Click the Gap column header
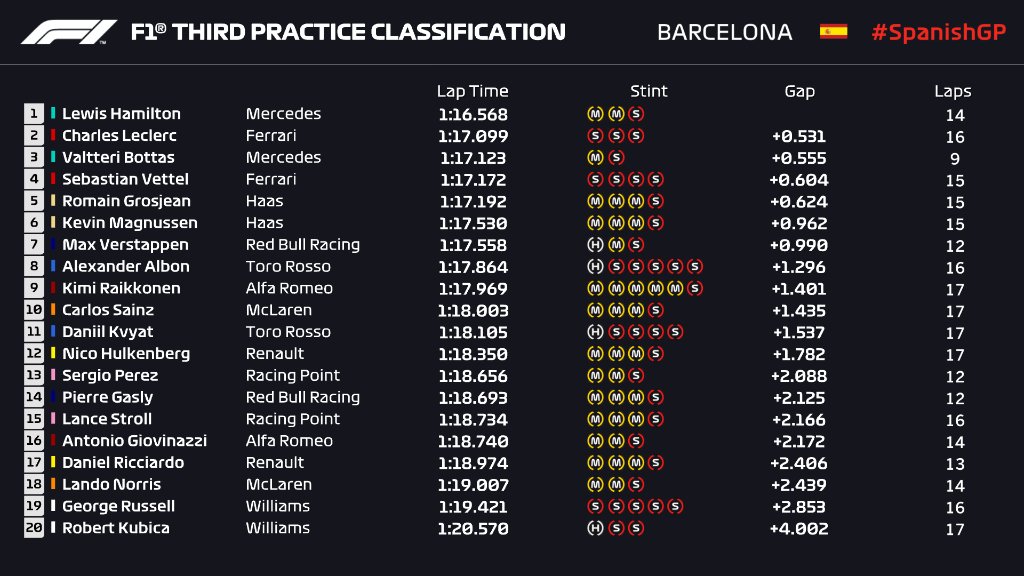 (799, 91)
